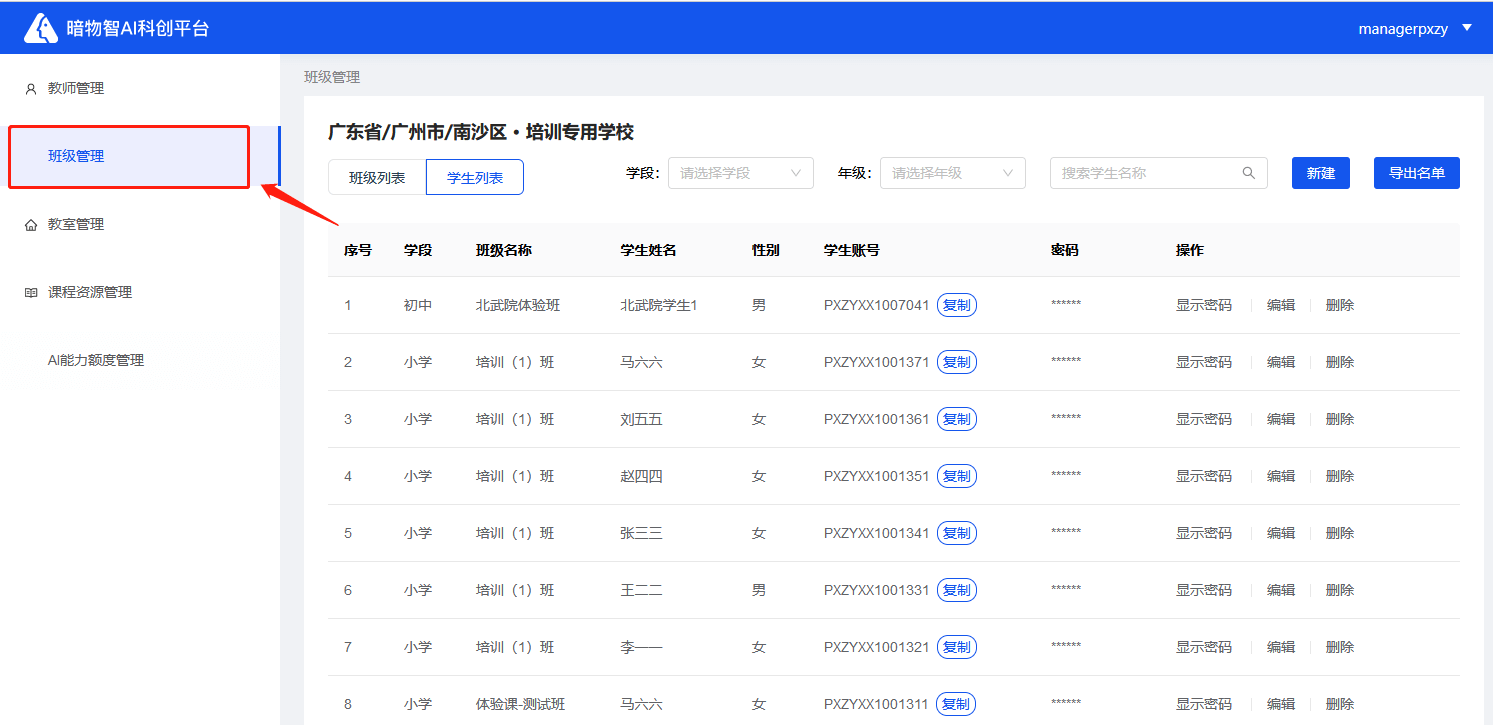Delete student 王二二
Image resolution: width=1493 pixels, height=725 pixels.
click(x=1340, y=590)
